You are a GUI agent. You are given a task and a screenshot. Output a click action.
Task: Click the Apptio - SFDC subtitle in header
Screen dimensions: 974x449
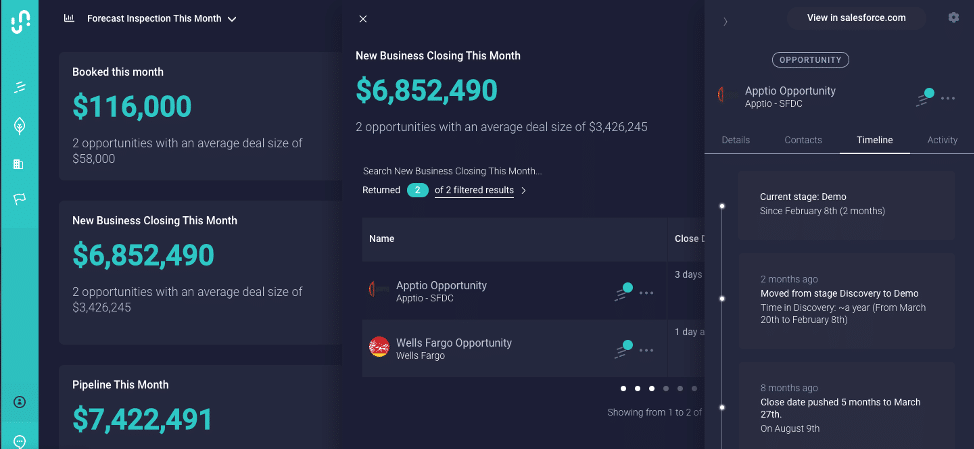pos(773,104)
